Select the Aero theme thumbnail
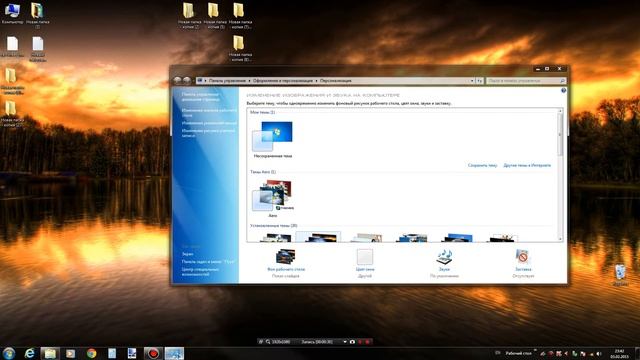This screenshot has height=360, width=640. click(x=273, y=195)
